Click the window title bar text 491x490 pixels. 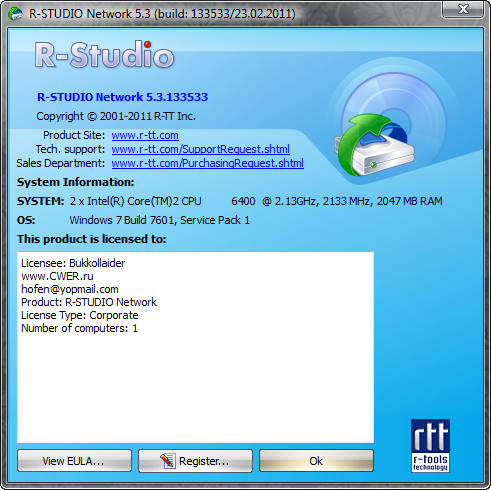(x=162, y=14)
